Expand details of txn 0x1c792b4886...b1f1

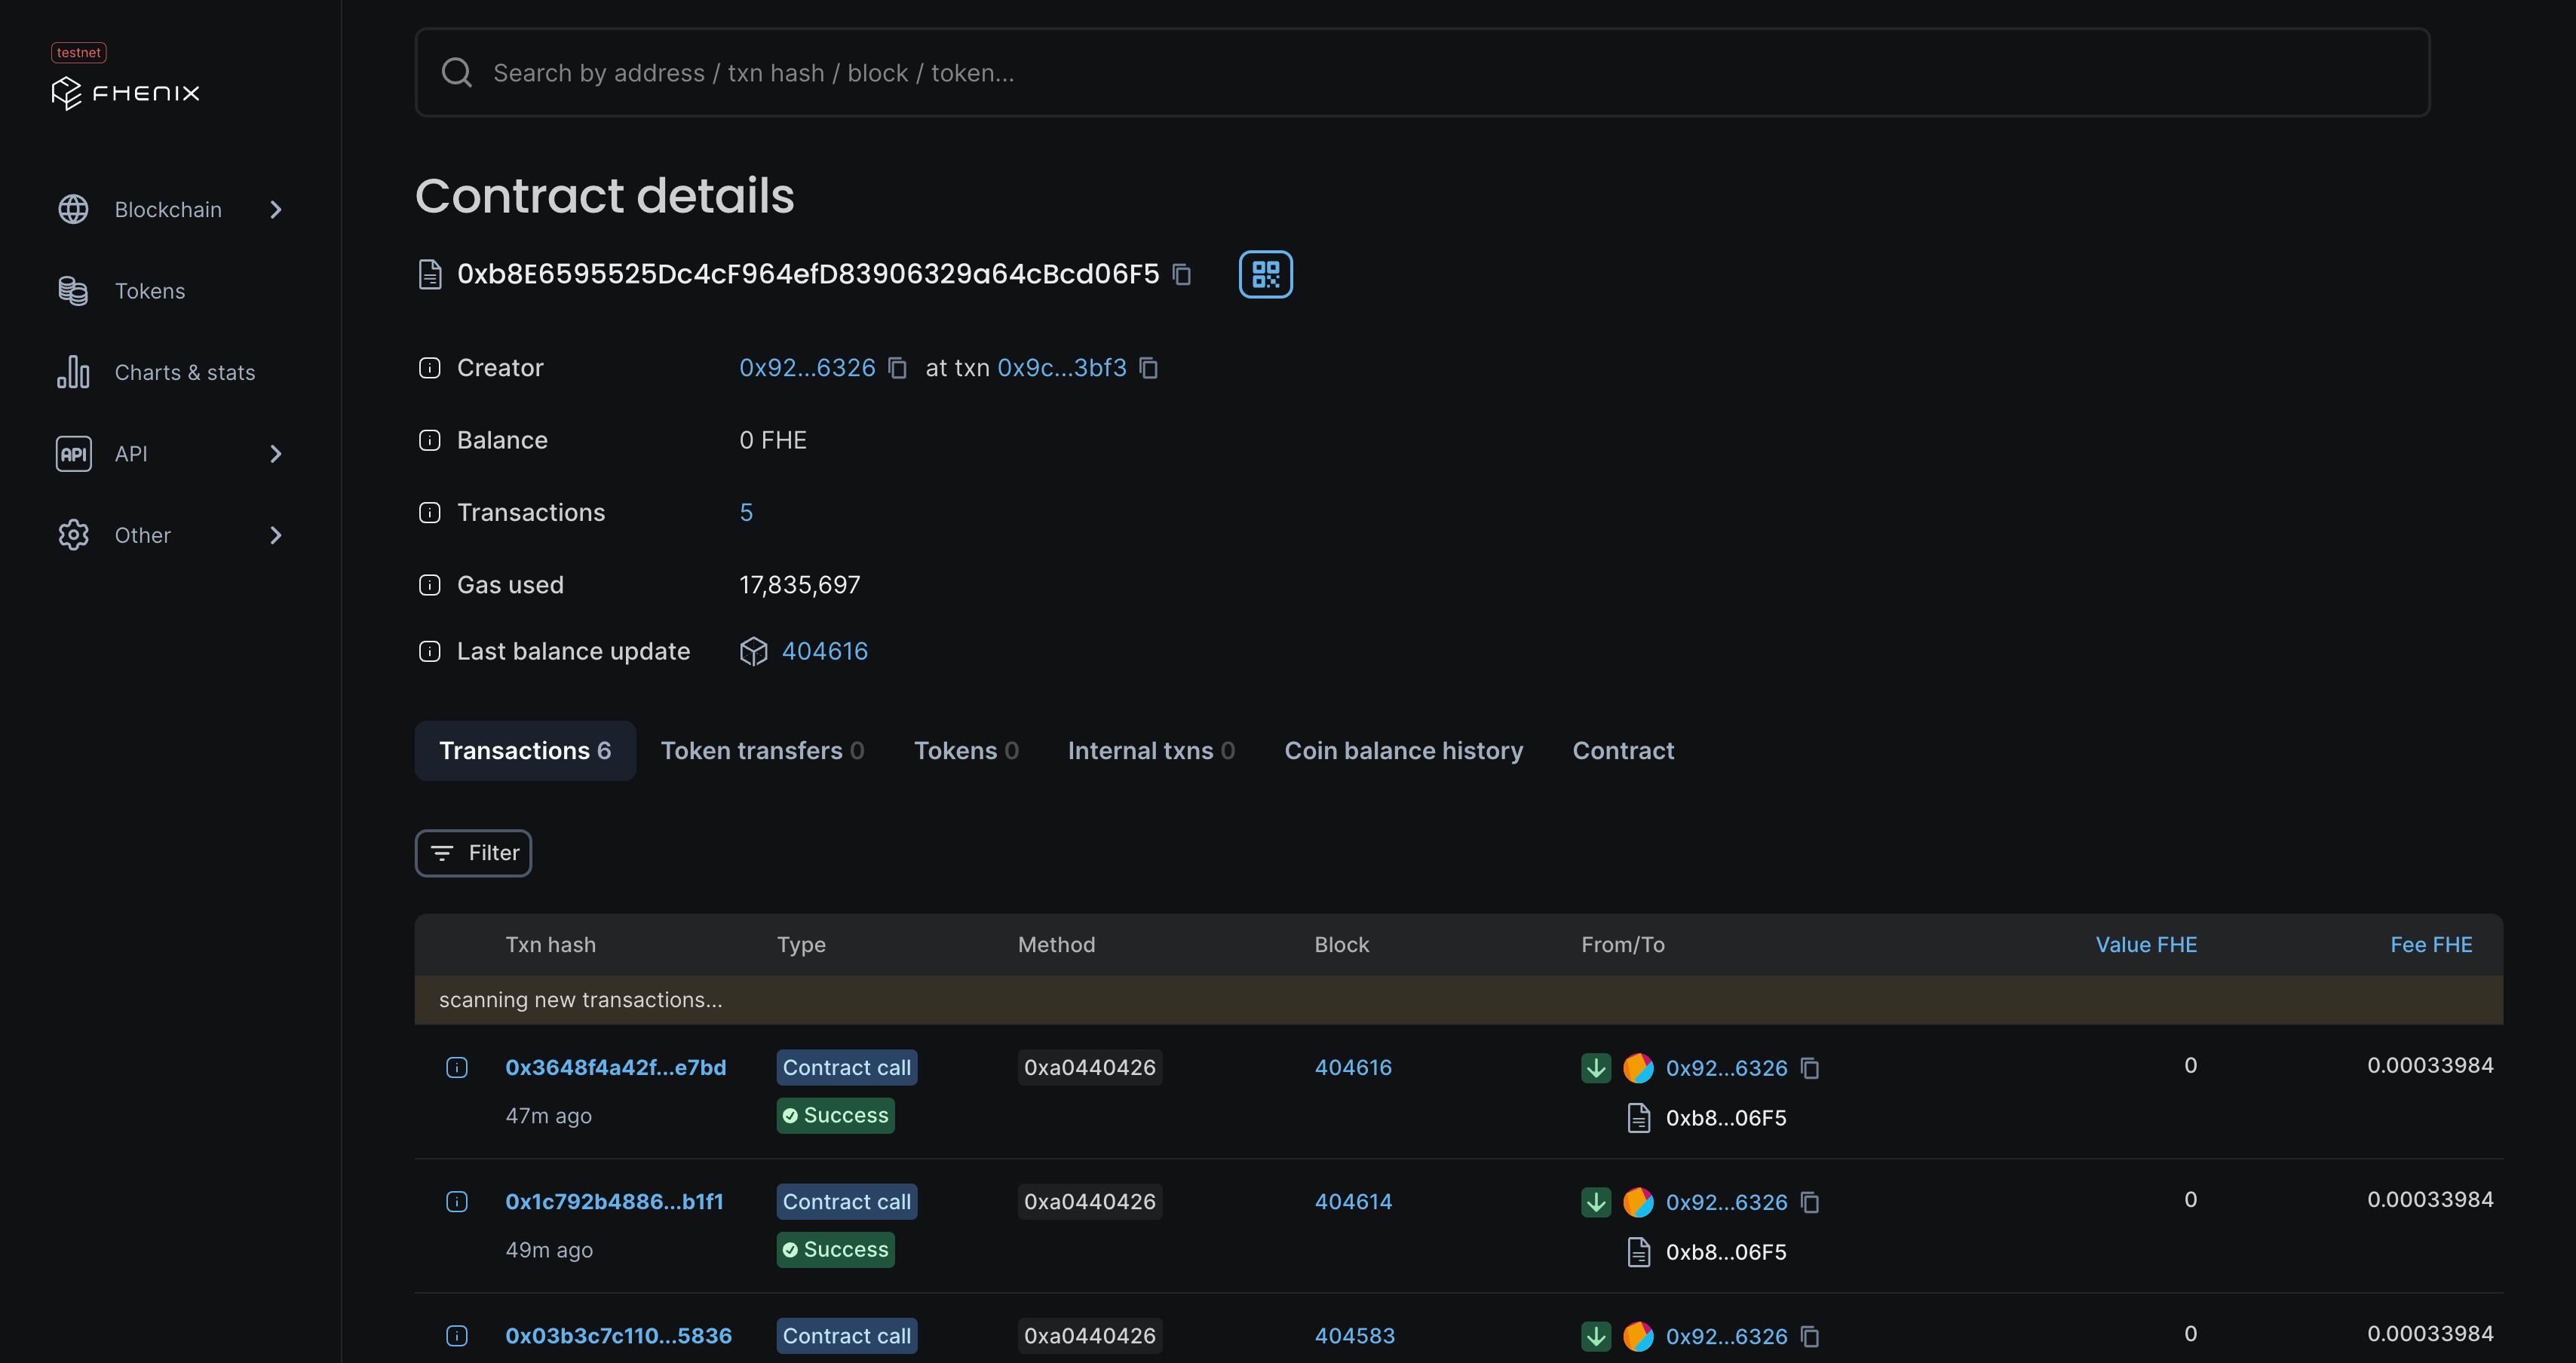tap(457, 1202)
